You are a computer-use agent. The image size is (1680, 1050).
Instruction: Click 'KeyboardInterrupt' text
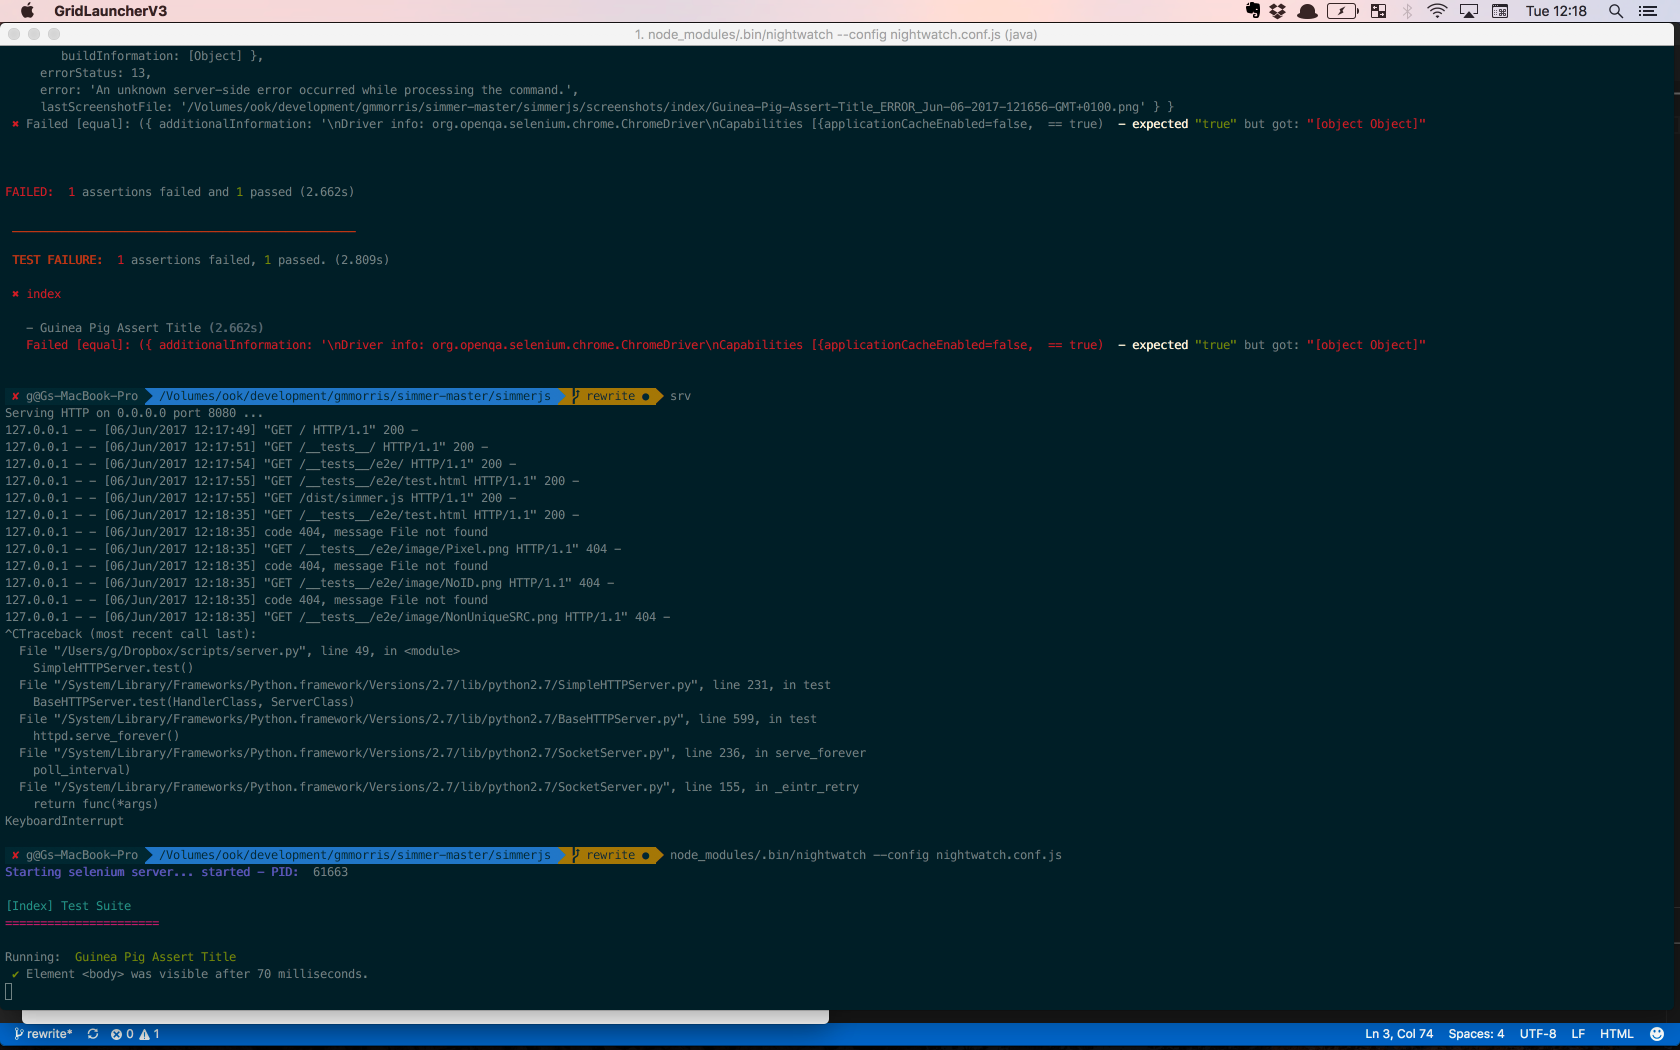coord(65,821)
